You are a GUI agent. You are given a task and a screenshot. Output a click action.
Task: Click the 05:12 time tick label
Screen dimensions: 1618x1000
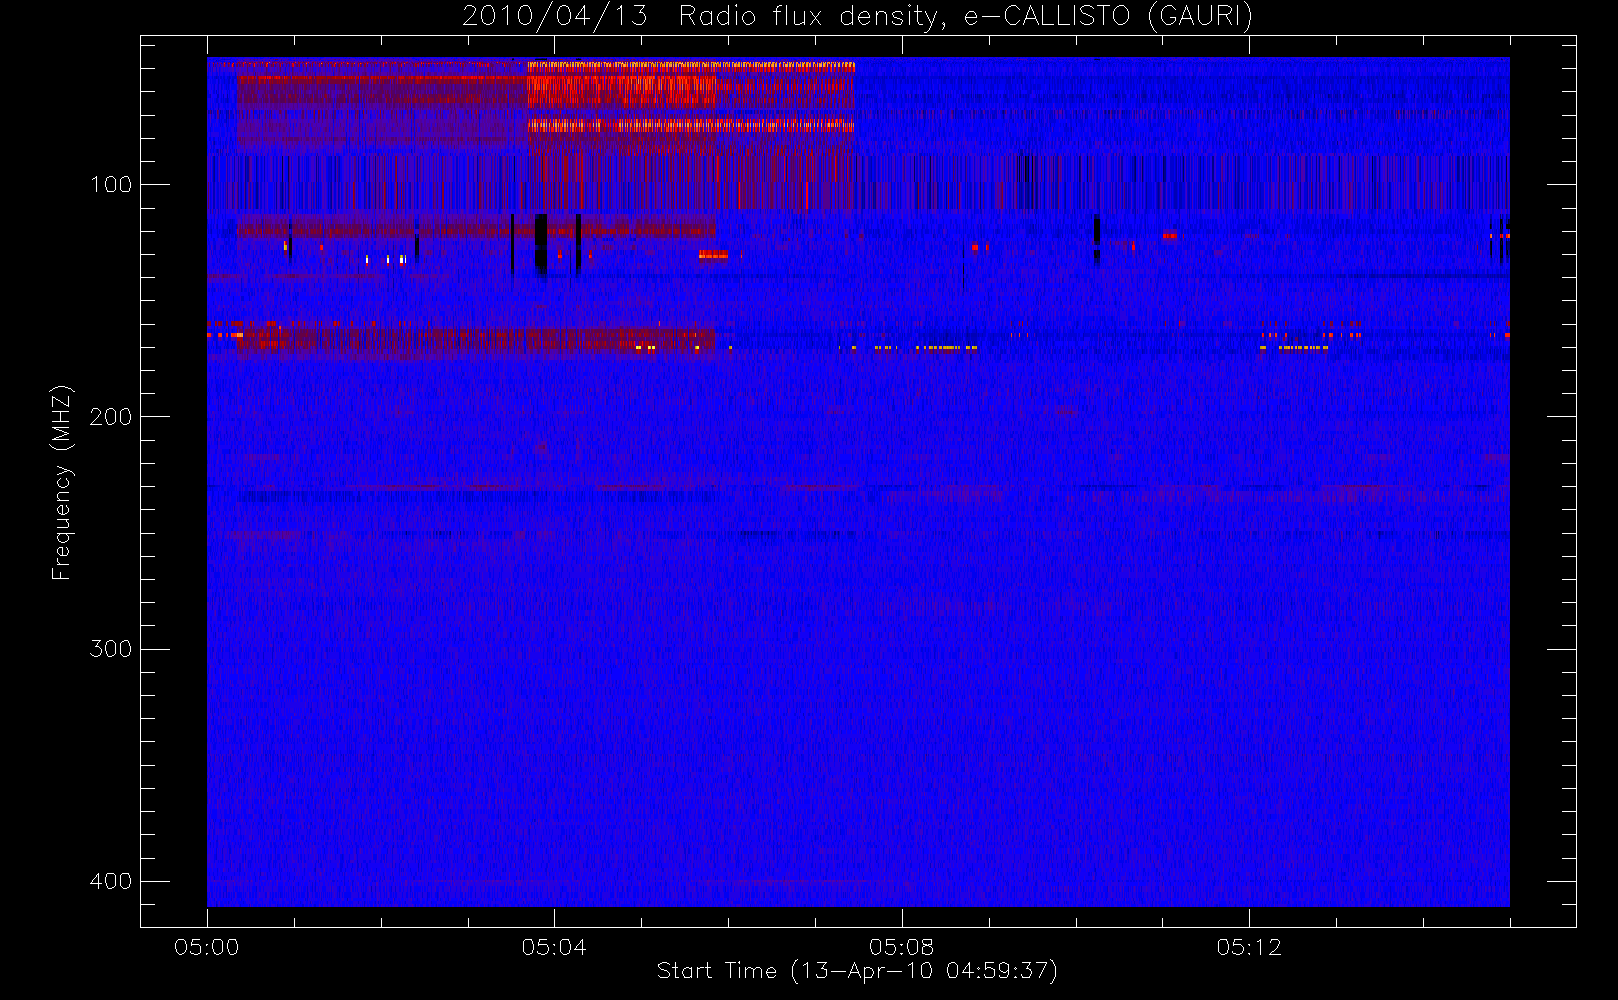1249,947
